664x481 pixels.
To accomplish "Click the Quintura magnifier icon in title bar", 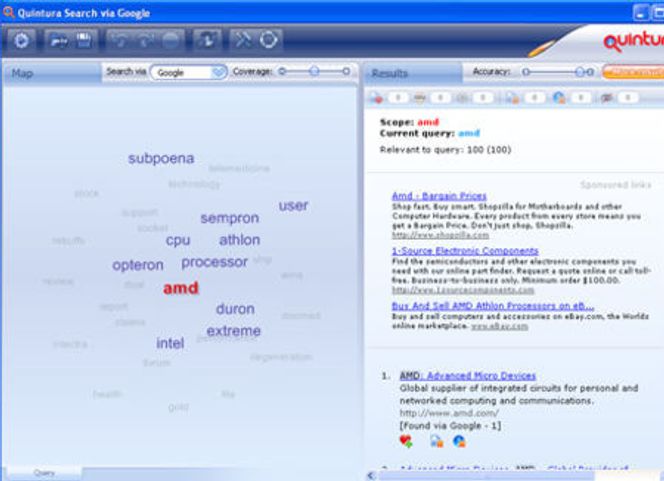I will [x=8, y=12].
